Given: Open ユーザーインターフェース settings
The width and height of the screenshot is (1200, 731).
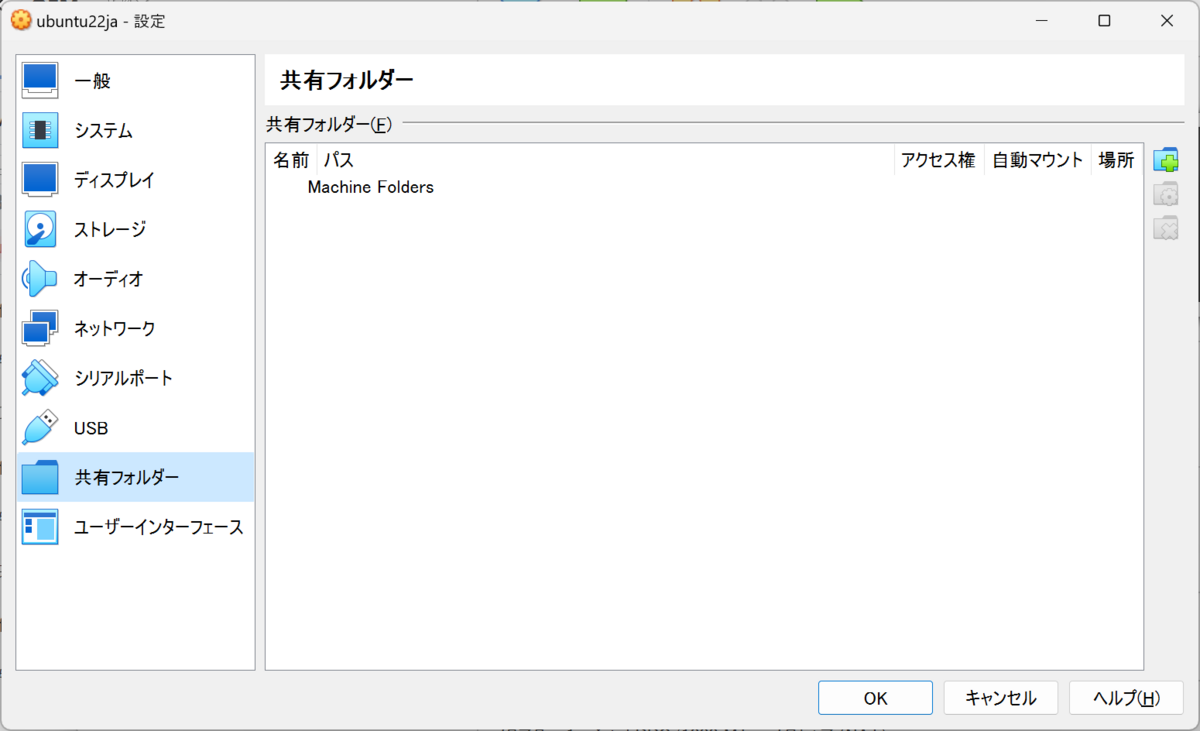Looking at the screenshot, I should [136, 527].
